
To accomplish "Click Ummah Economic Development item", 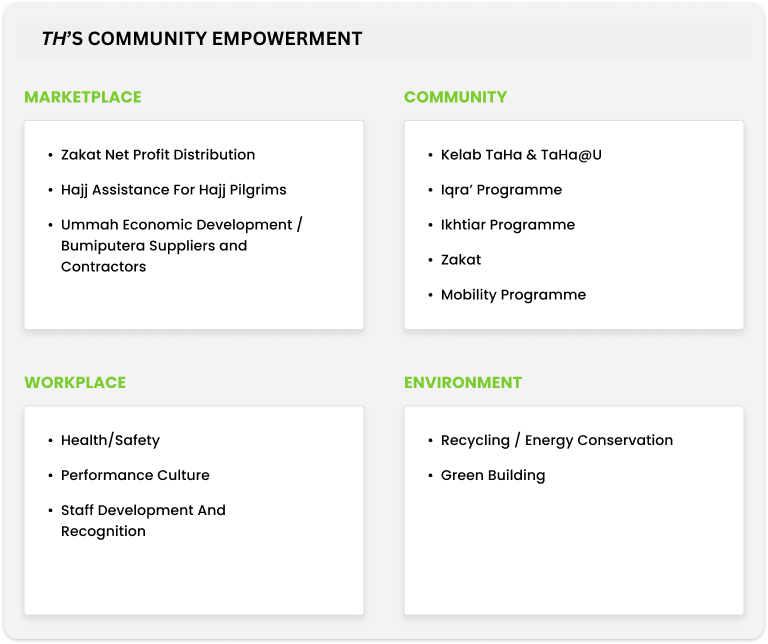I will [x=182, y=245].
